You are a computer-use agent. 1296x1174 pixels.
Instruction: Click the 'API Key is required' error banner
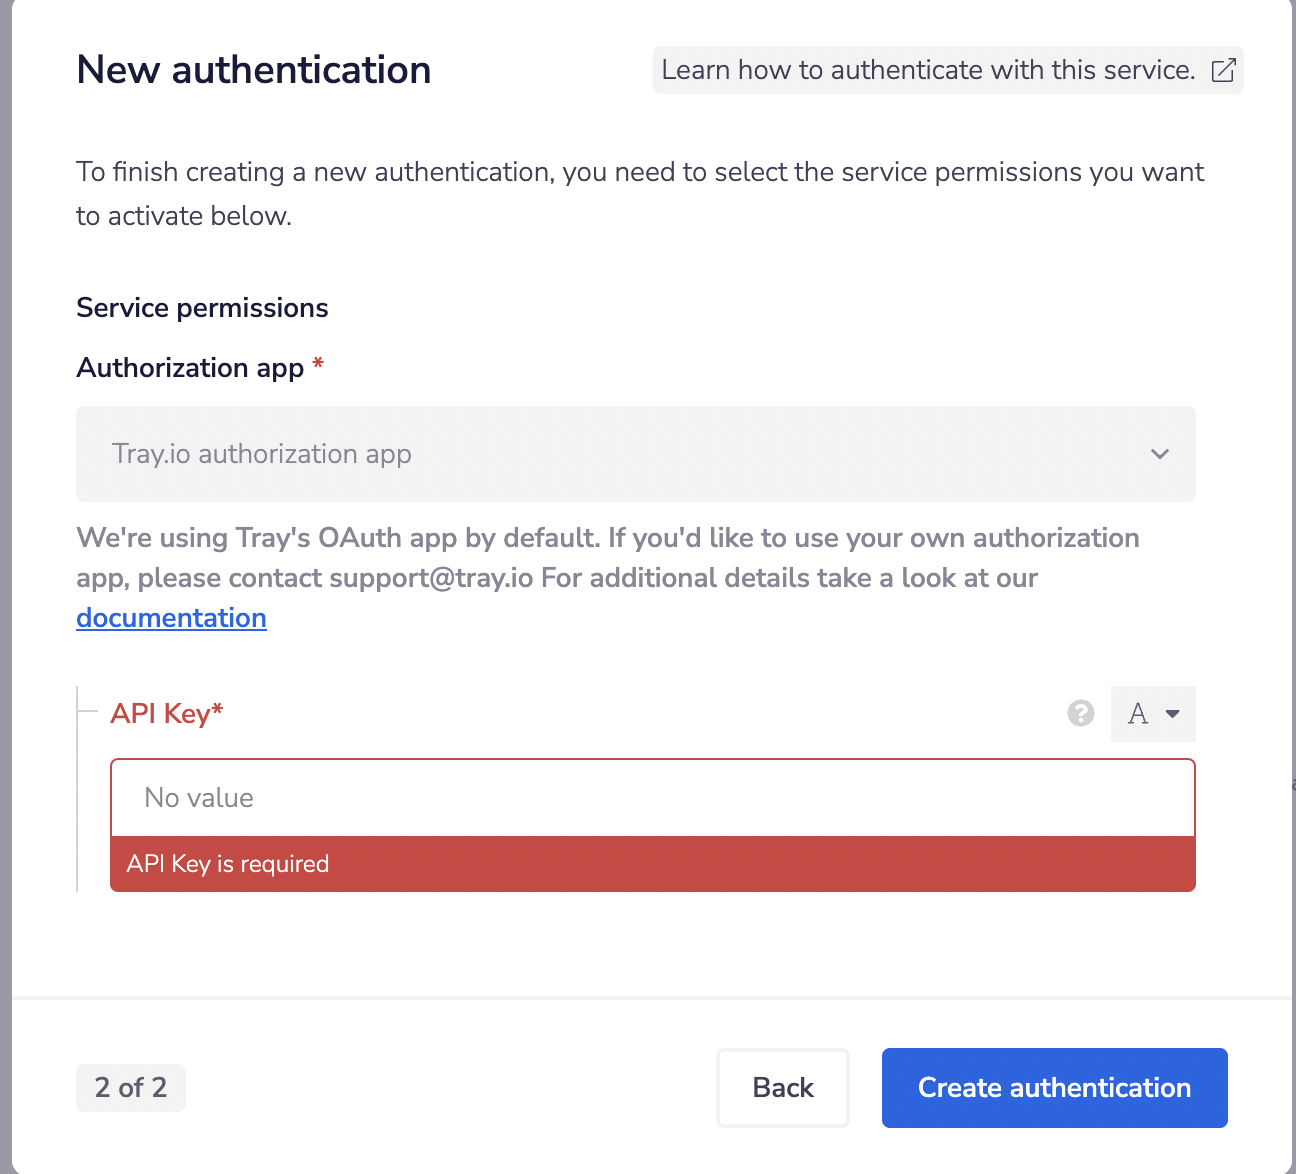click(x=652, y=864)
